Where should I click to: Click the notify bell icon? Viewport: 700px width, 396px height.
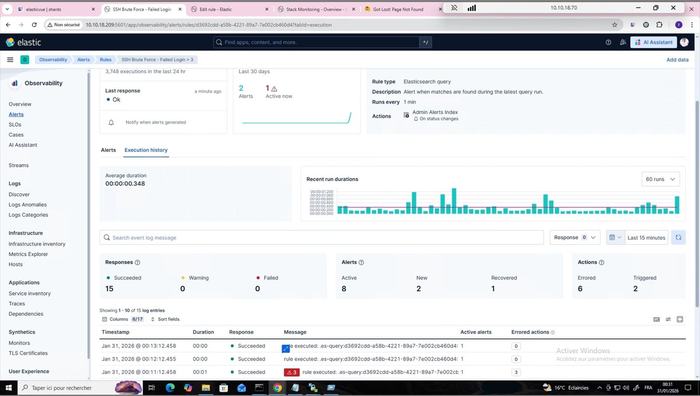click(x=111, y=122)
